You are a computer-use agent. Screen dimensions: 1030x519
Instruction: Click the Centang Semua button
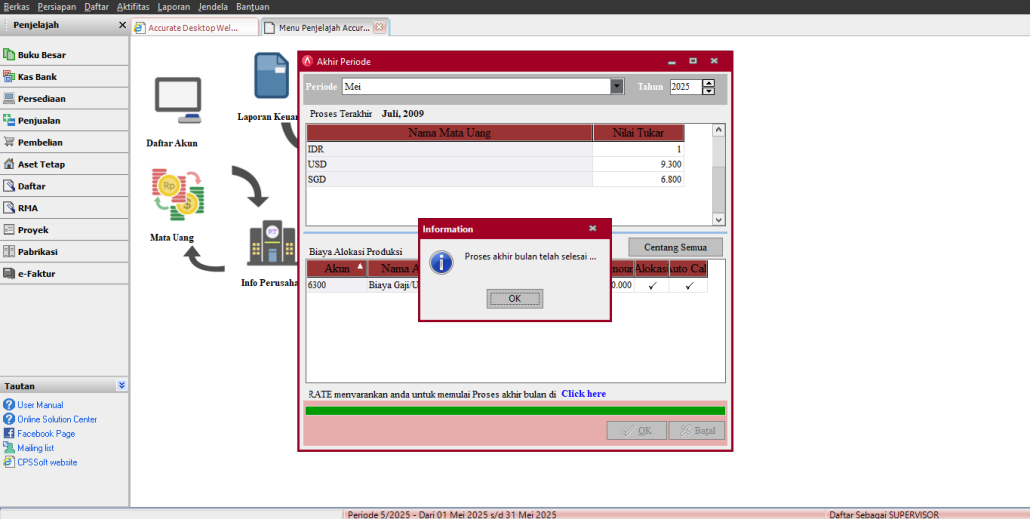point(675,247)
